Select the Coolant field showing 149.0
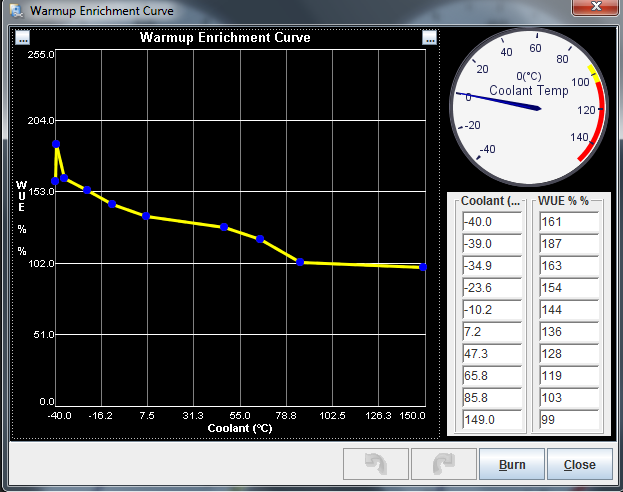The height and width of the screenshot is (492, 623). pos(492,420)
